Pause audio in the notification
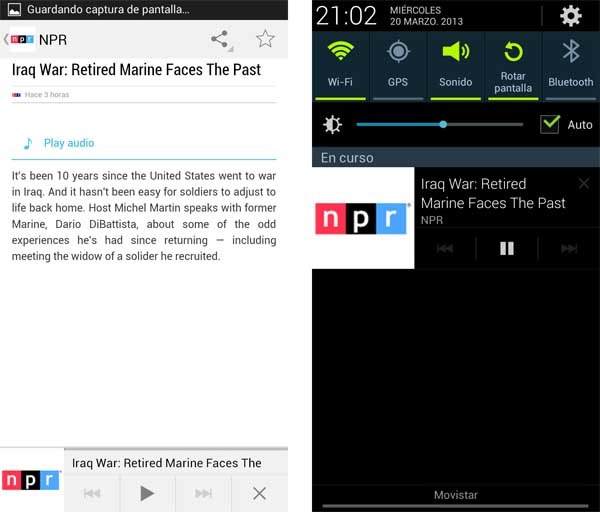The image size is (600, 512). point(507,248)
